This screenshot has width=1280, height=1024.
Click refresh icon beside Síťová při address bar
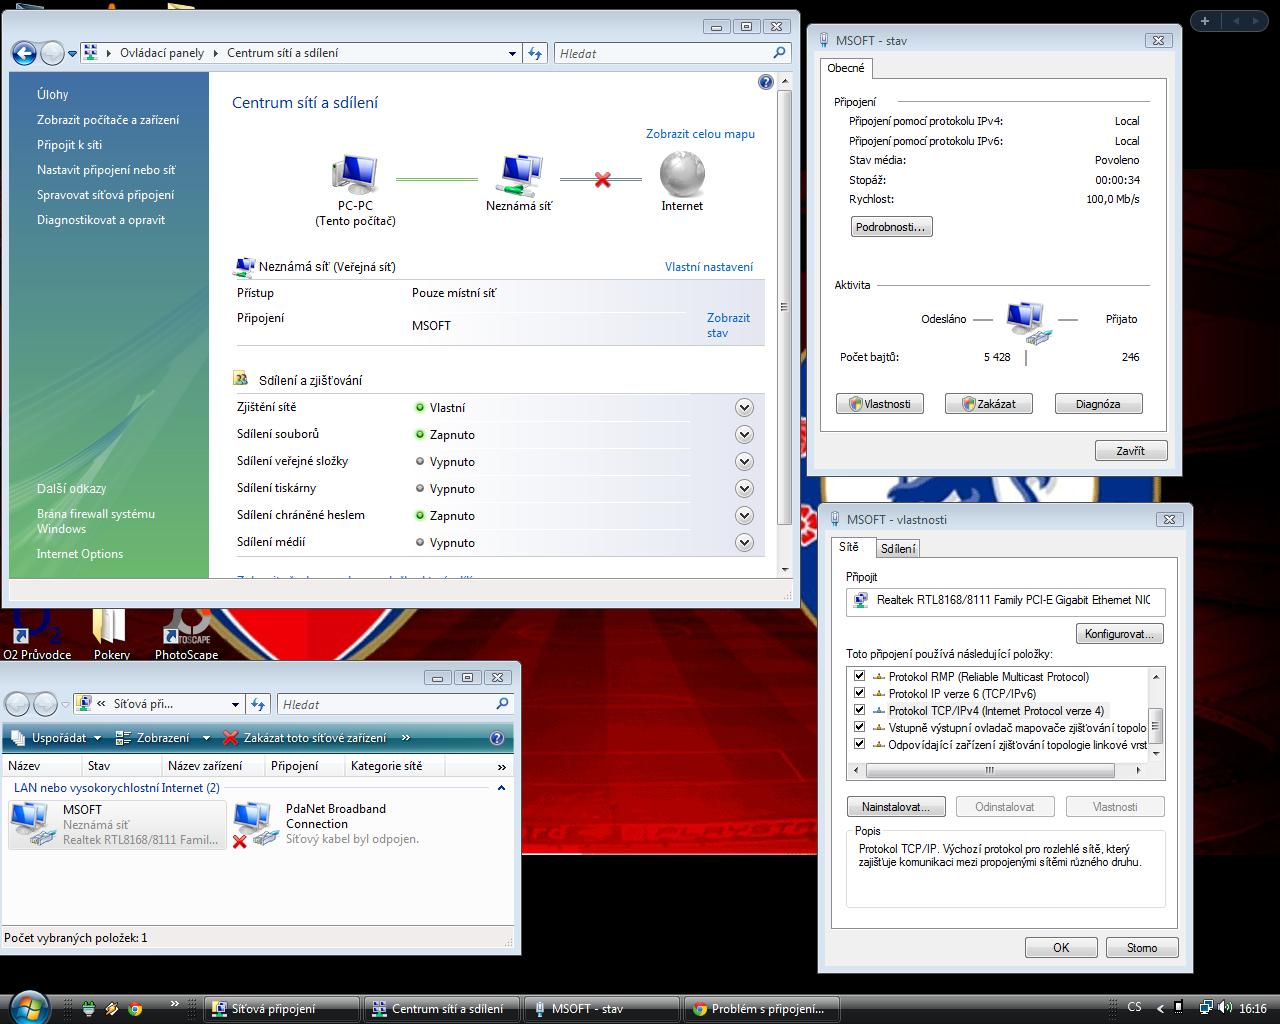(x=259, y=704)
